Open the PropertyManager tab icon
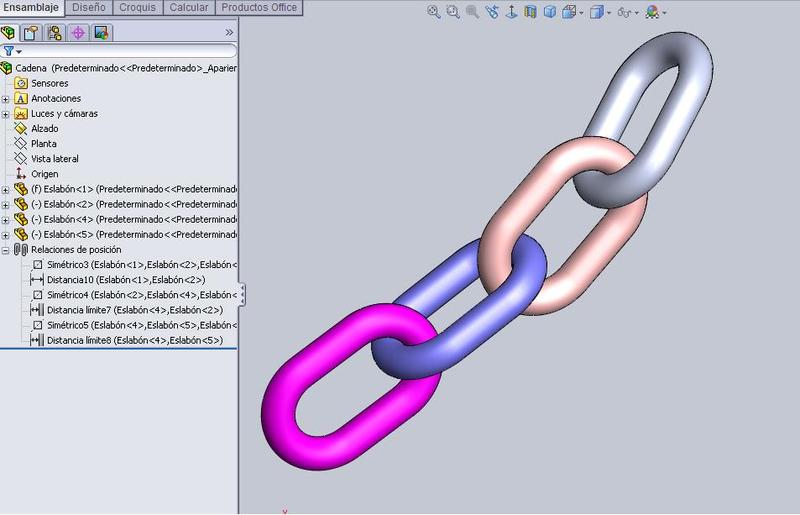This screenshot has height=515, width=800. point(31,32)
